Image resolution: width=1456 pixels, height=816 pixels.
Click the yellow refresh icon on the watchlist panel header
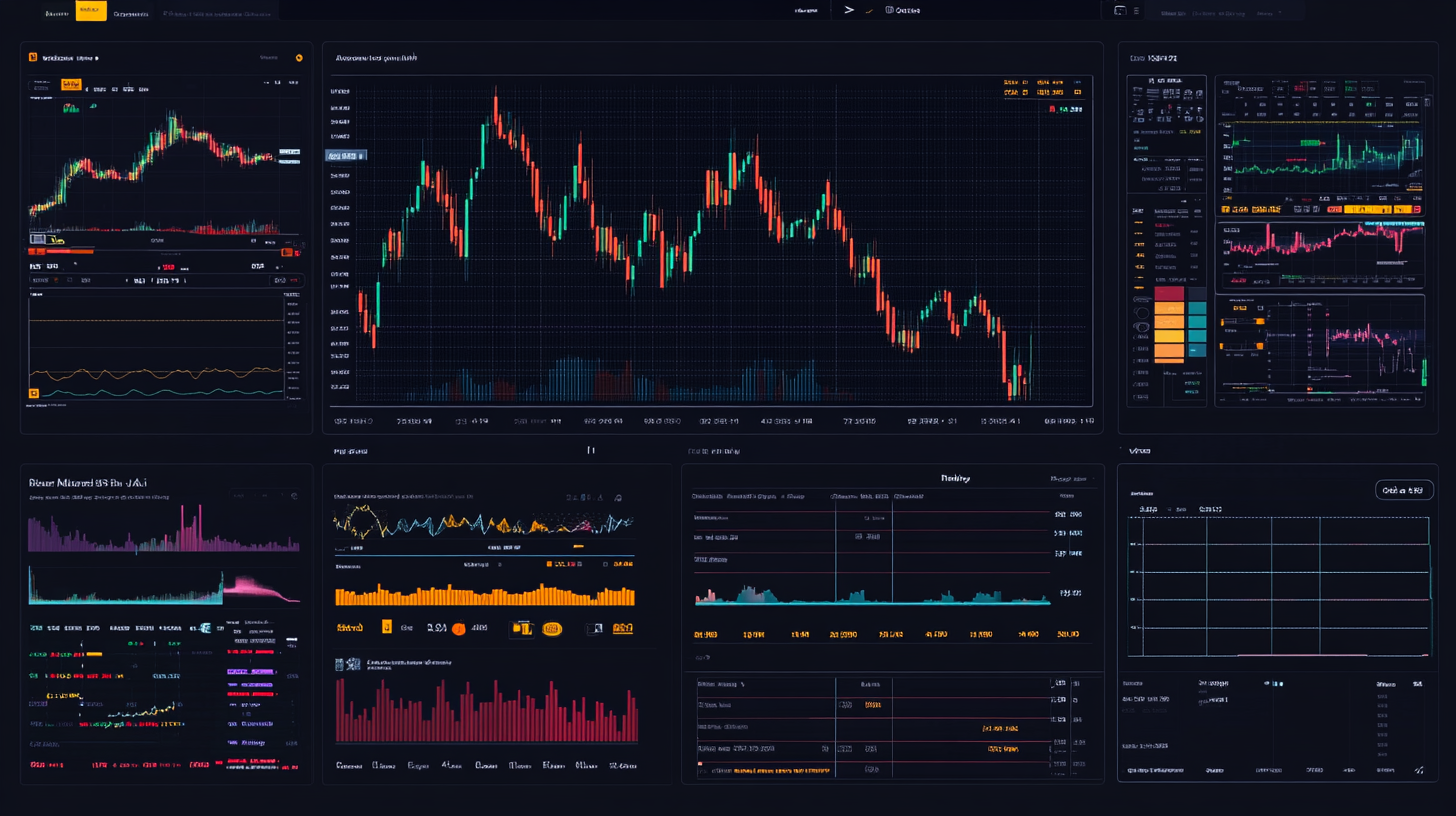[300, 58]
